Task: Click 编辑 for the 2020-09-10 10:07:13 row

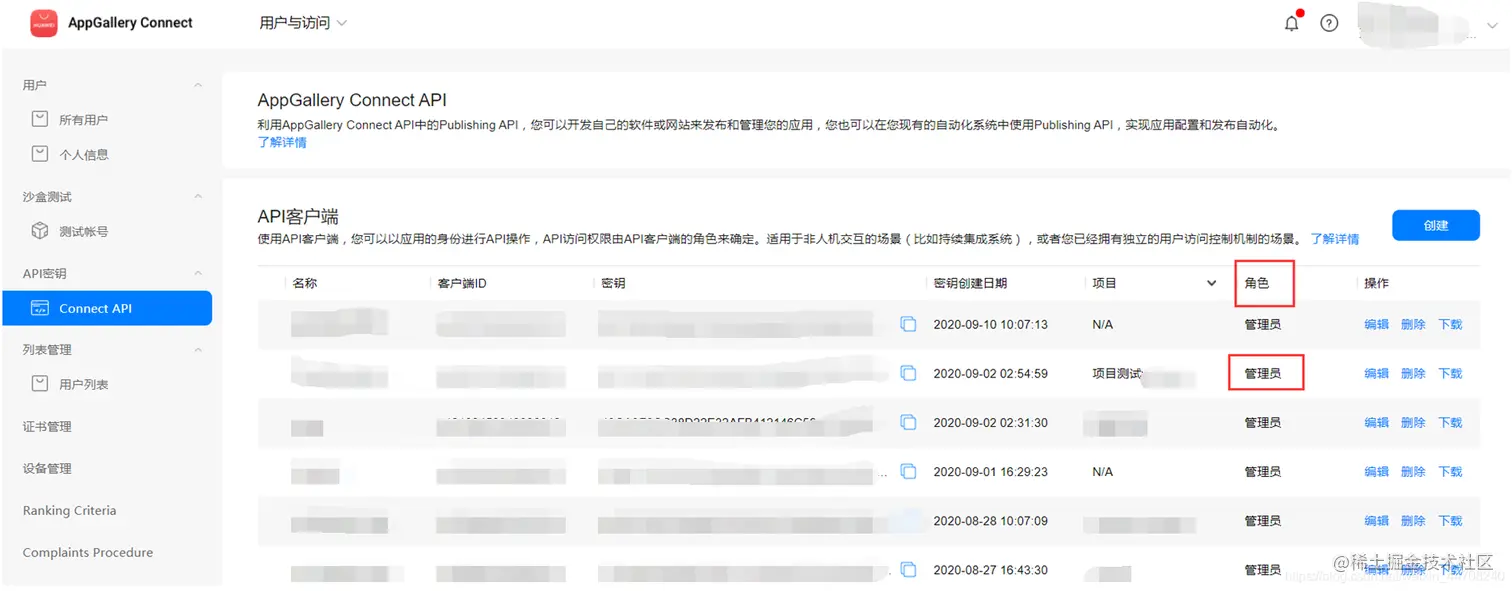Action: coord(1376,324)
